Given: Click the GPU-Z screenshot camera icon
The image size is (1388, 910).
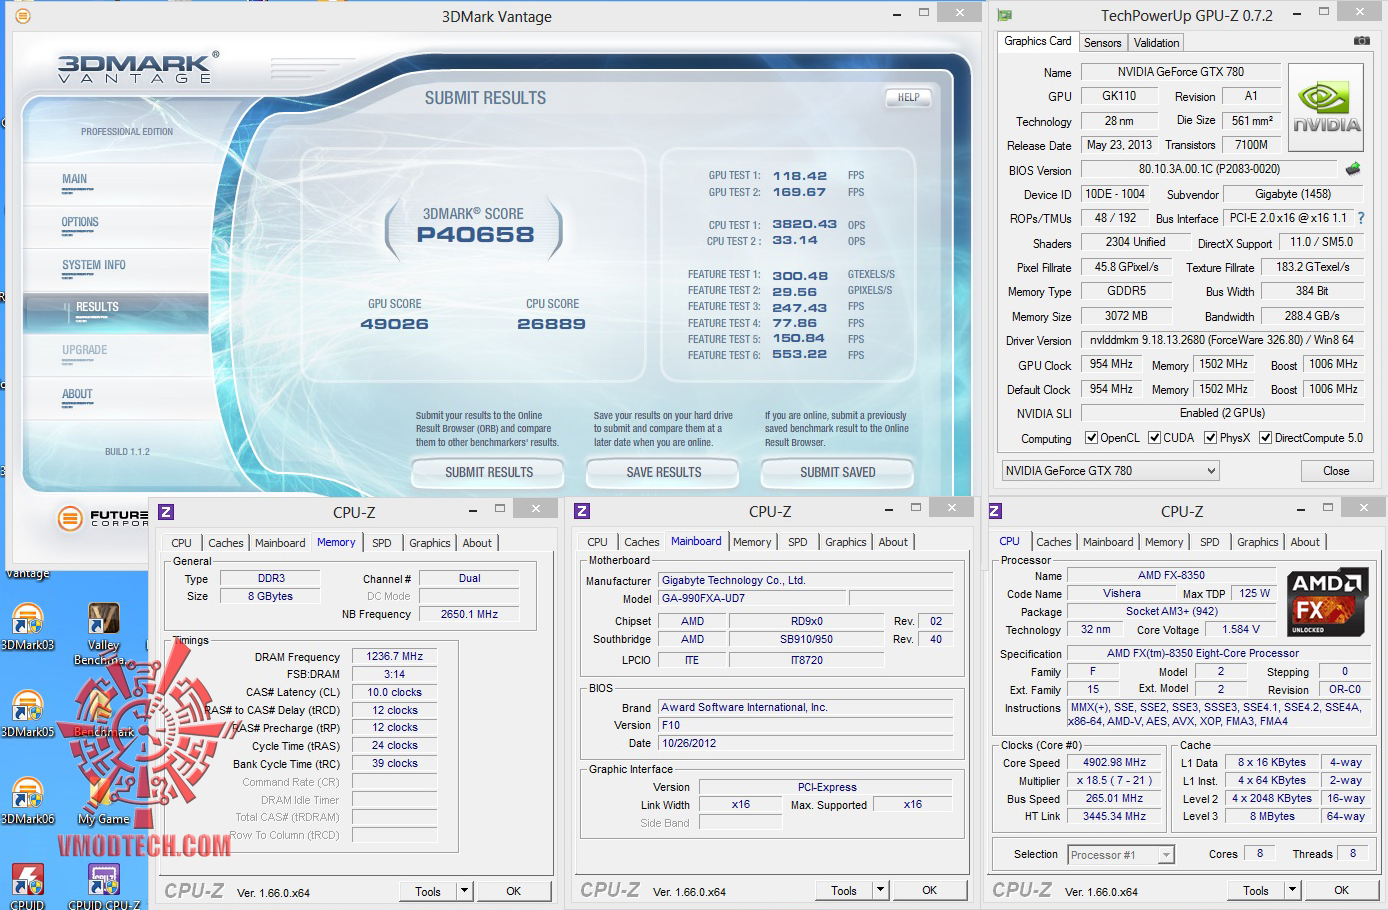Looking at the screenshot, I should point(1361,41).
